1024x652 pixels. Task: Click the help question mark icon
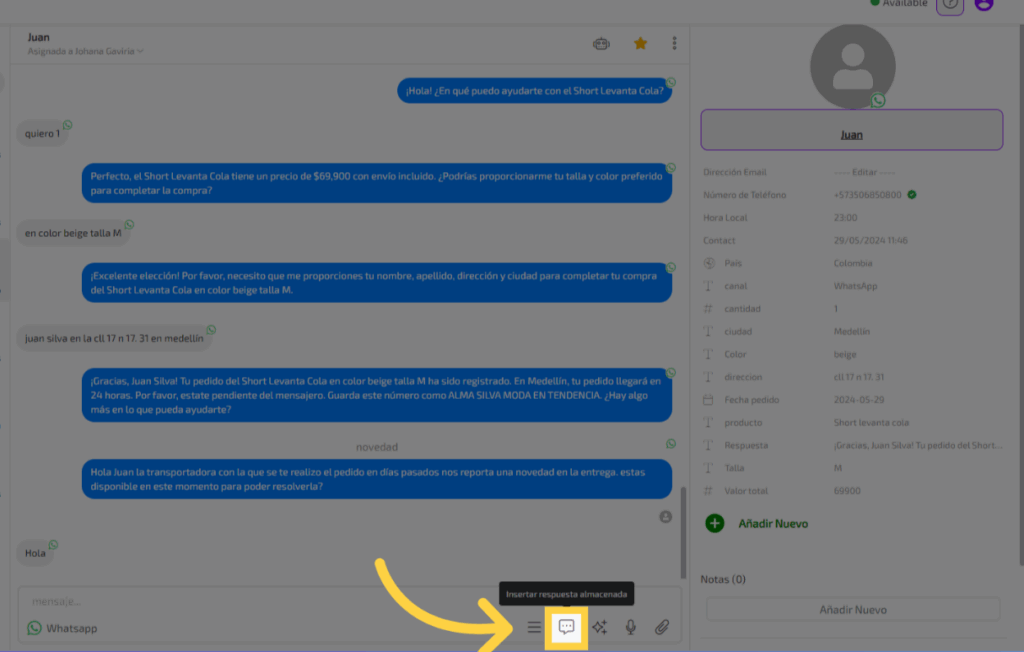[x=950, y=5]
